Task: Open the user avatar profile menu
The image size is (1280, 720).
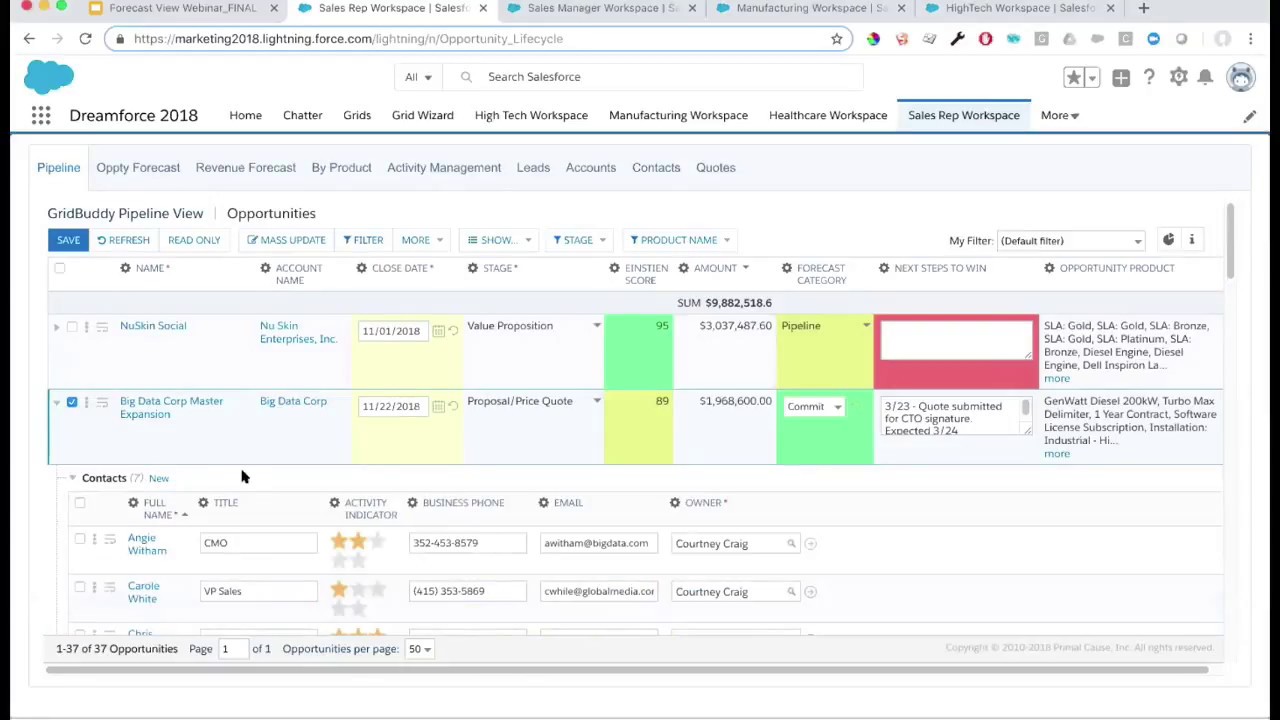Action: [1241, 77]
